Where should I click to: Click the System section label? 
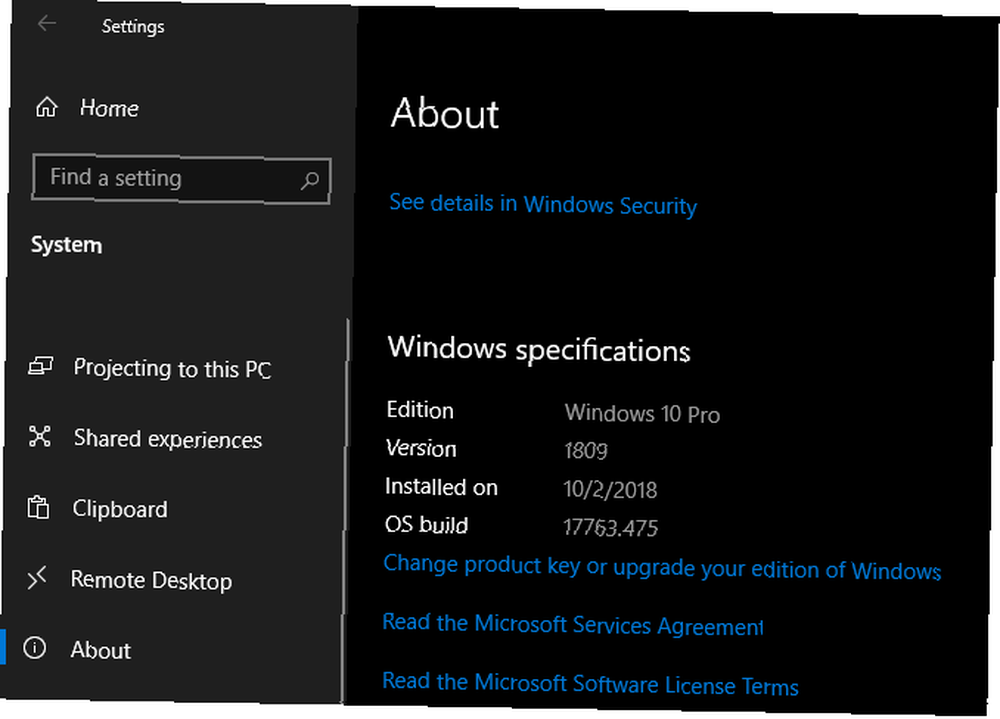[x=66, y=244]
